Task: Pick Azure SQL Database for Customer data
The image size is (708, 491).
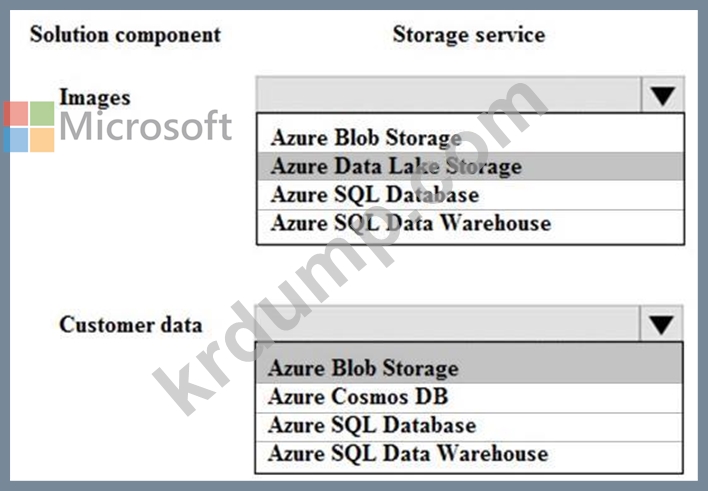Action: (469, 426)
